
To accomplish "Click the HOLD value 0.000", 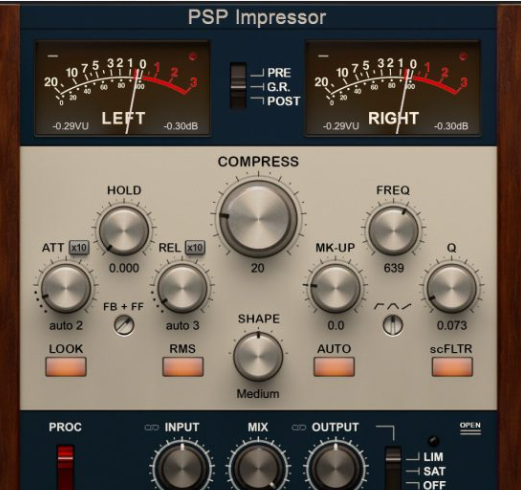I will (124, 268).
